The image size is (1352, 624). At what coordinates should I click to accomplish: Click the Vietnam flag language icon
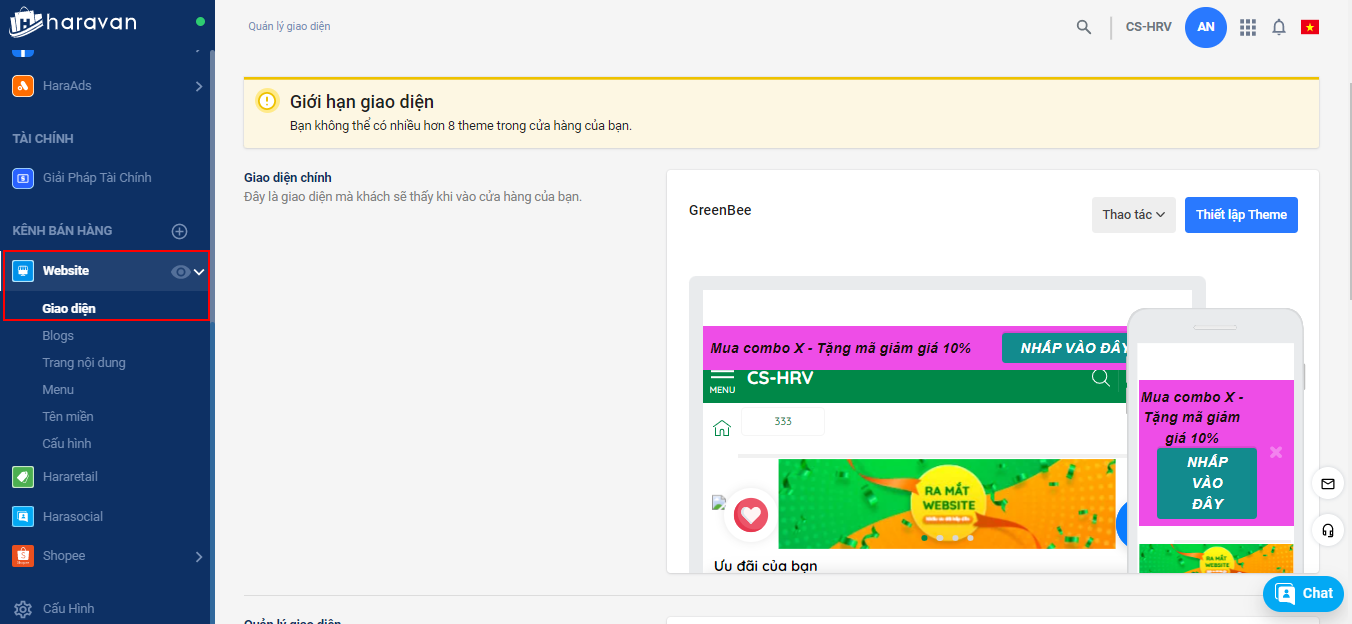pos(1310,27)
